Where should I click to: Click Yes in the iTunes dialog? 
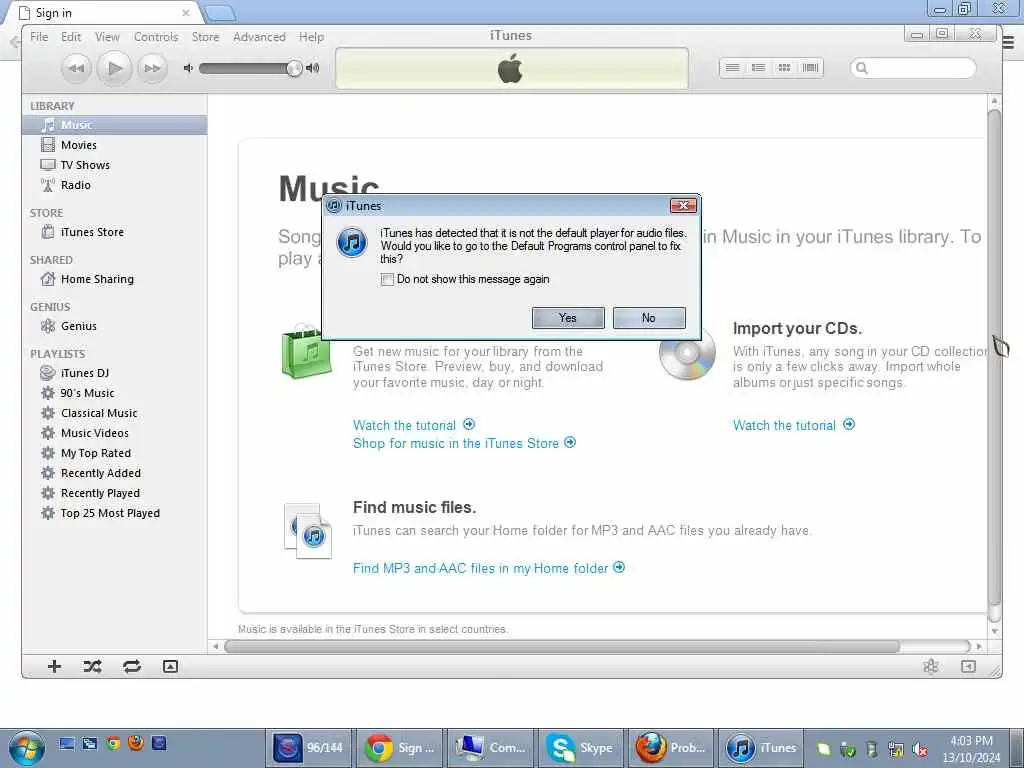click(568, 318)
